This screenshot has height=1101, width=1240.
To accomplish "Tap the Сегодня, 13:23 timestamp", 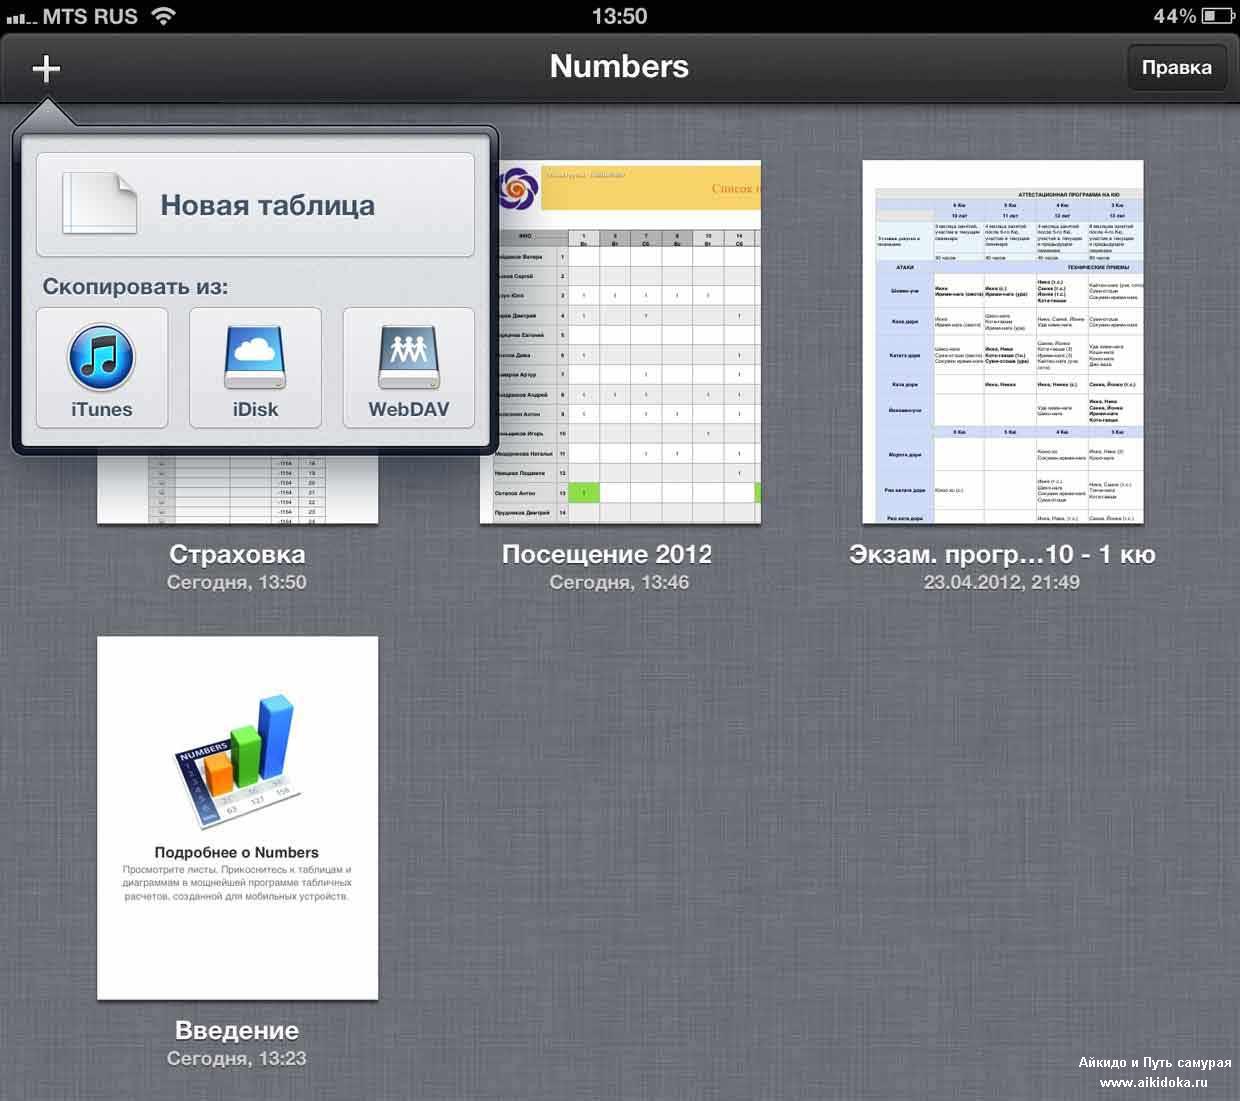I will [x=237, y=1058].
